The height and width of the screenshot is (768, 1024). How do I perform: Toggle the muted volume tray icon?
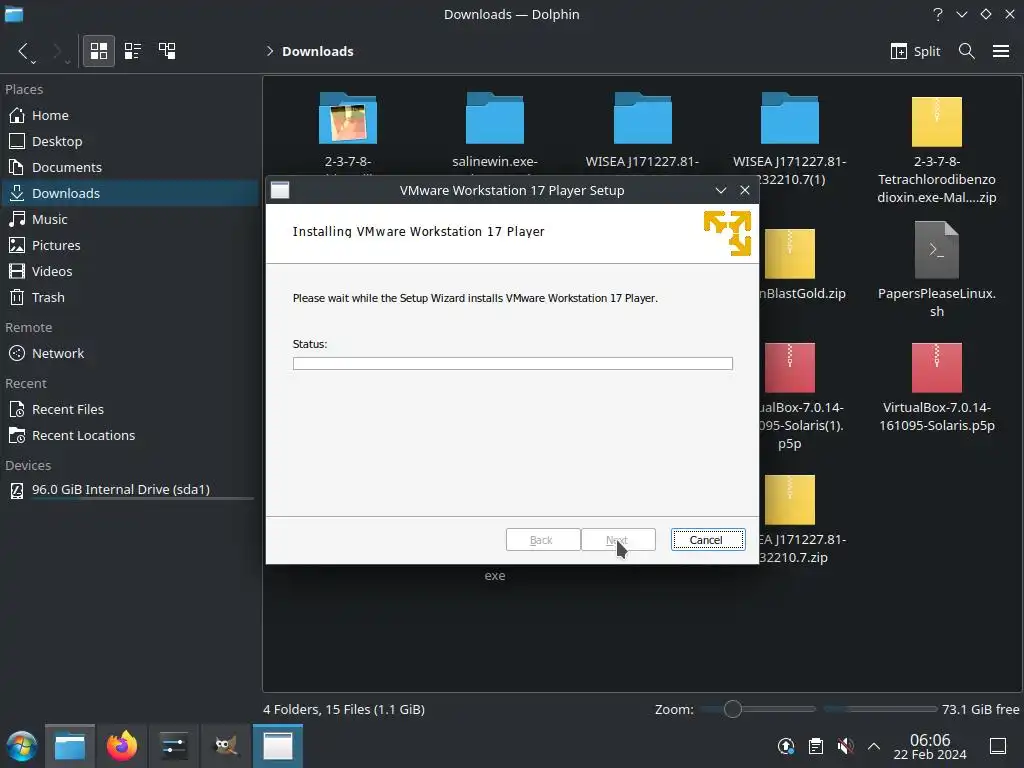tap(845, 746)
